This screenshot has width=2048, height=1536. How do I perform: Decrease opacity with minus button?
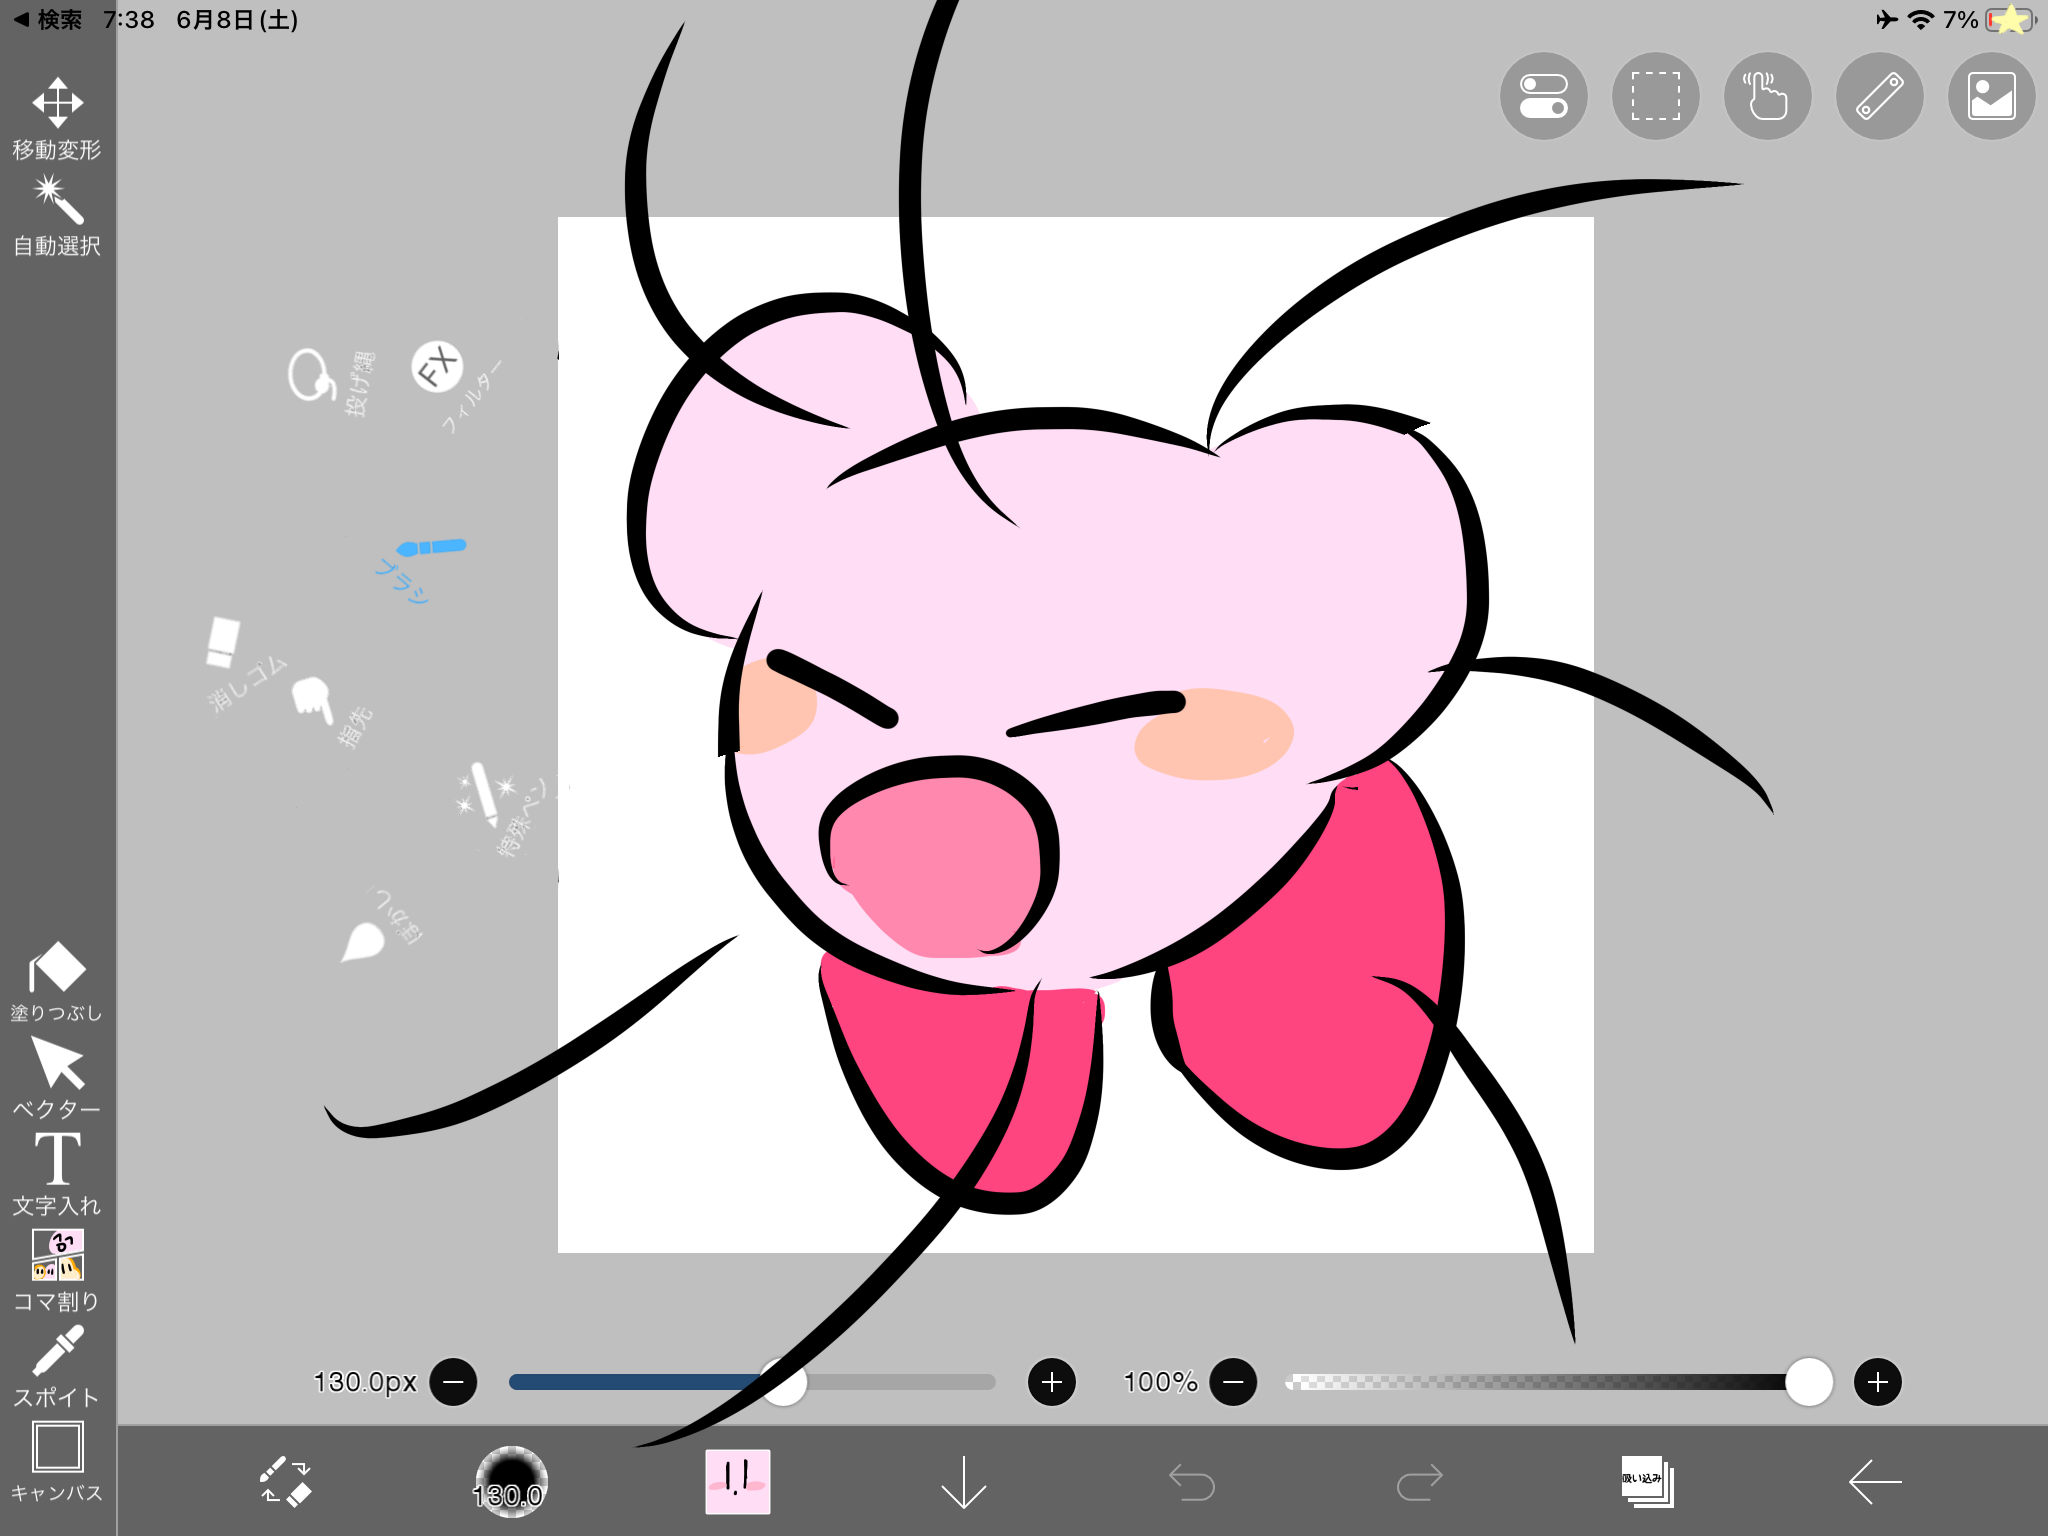1233,1382
